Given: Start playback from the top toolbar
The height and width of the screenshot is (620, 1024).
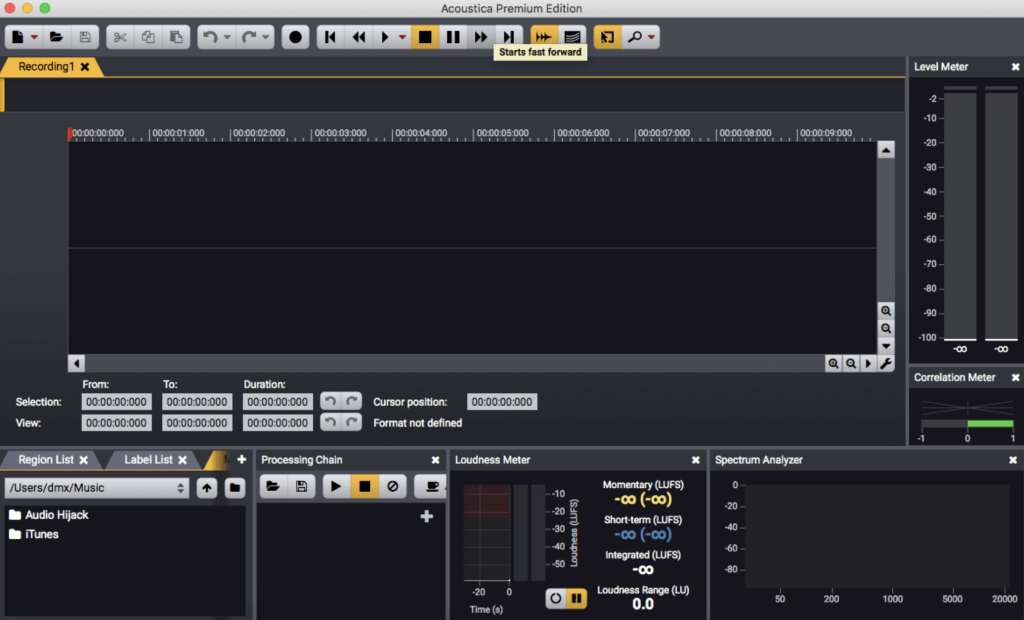Looking at the screenshot, I should click(x=385, y=37).
